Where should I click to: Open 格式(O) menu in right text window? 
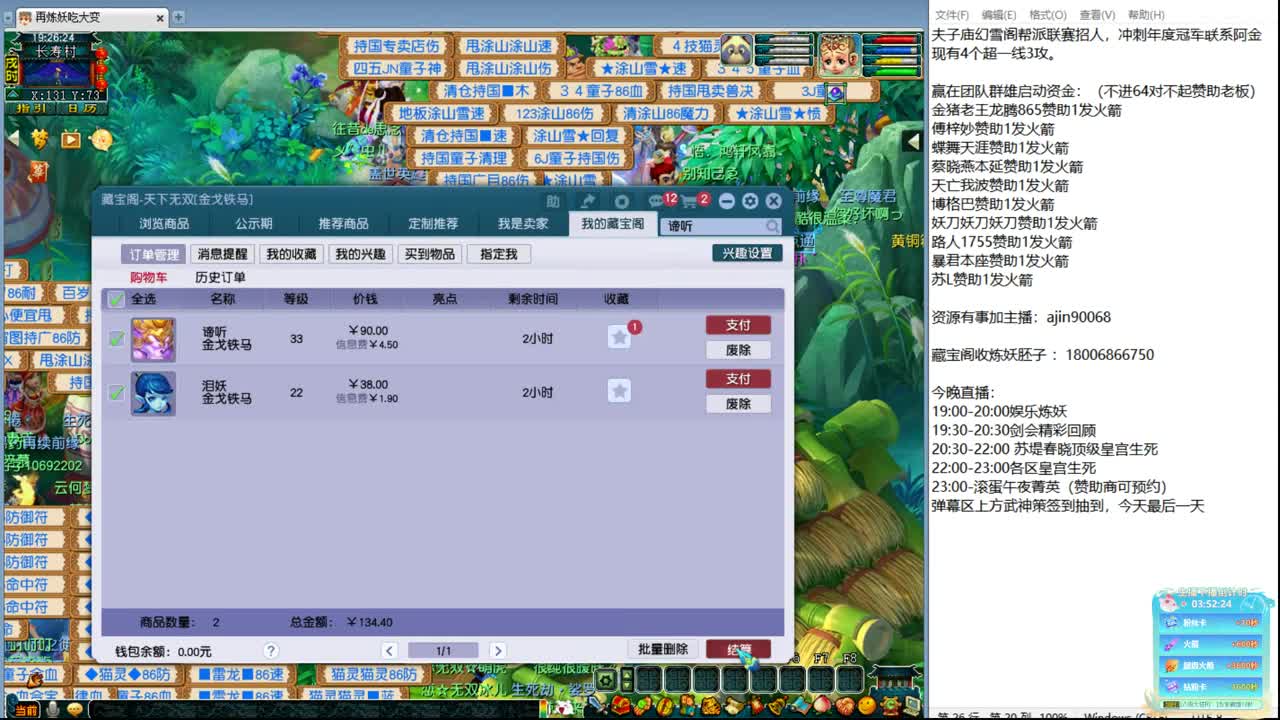click(1048, 15)
